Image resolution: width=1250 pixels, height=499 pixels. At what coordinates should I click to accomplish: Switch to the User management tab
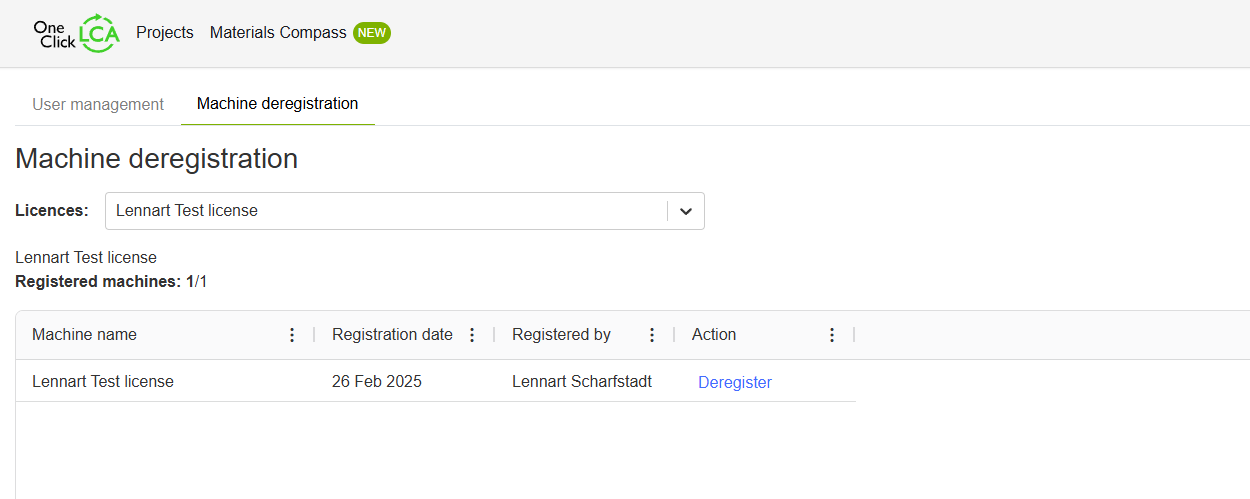coord(98,104)
